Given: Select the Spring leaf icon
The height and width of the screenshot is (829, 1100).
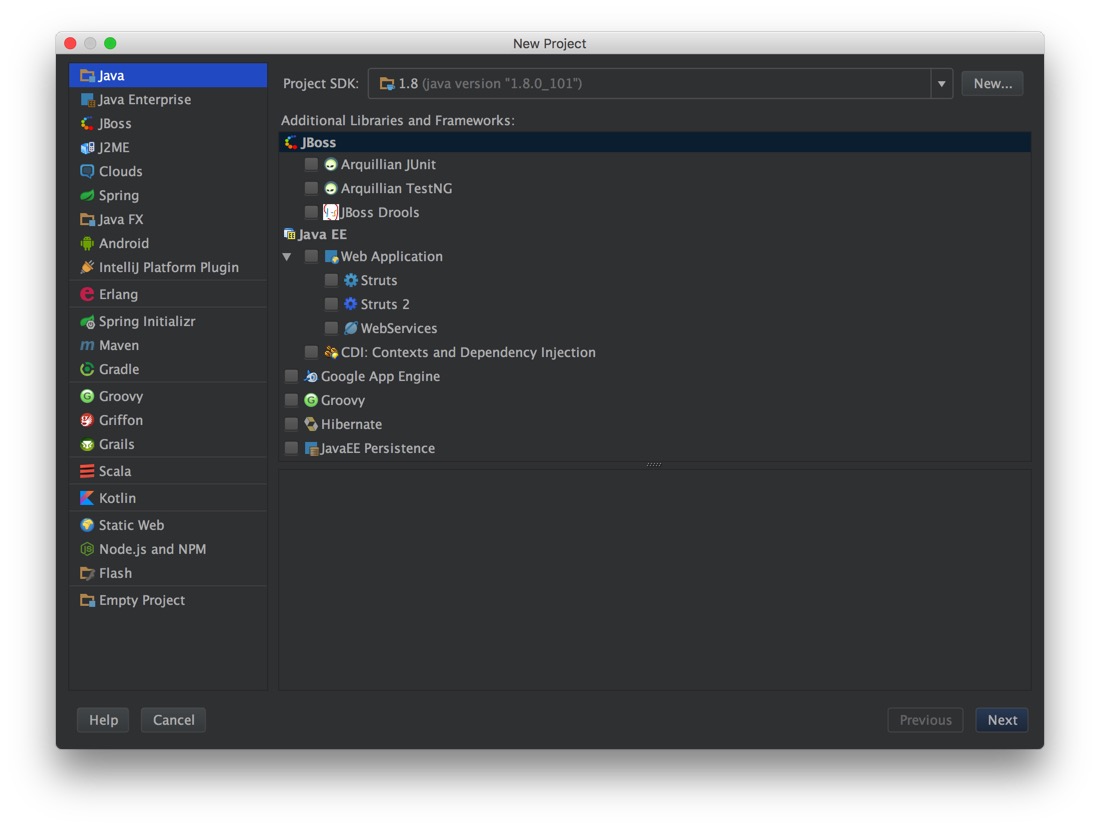Looking at the screenshot, I should point(87,195).
